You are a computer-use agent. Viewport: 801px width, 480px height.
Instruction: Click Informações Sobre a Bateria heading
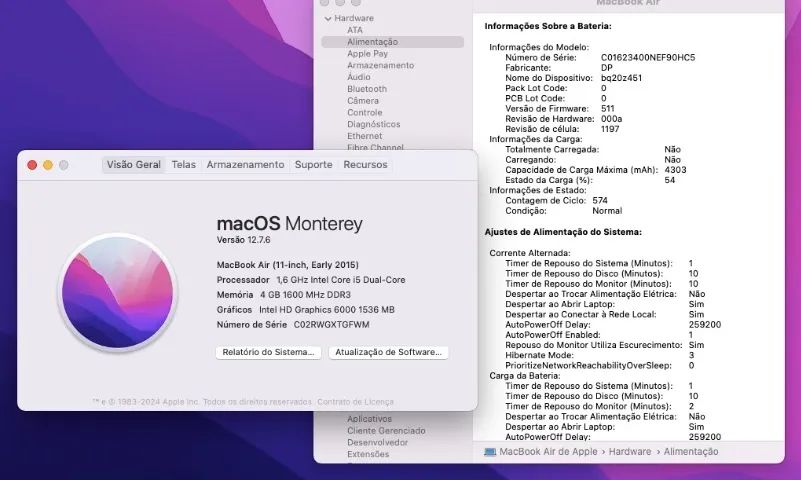[x=548, y=26]
